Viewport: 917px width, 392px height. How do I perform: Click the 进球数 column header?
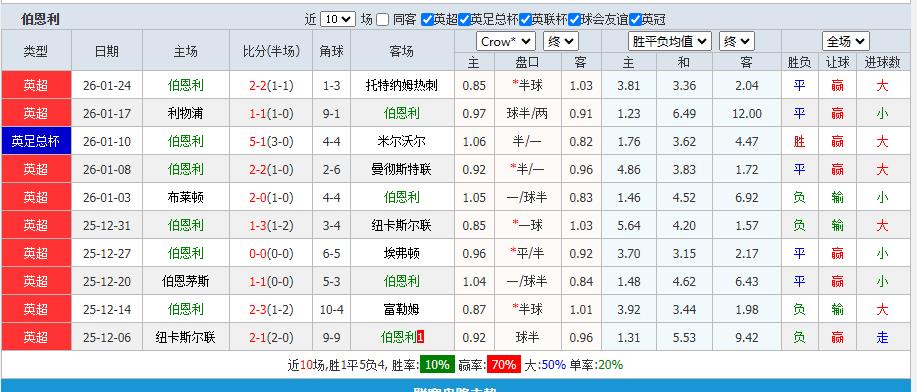pos(882,62)
